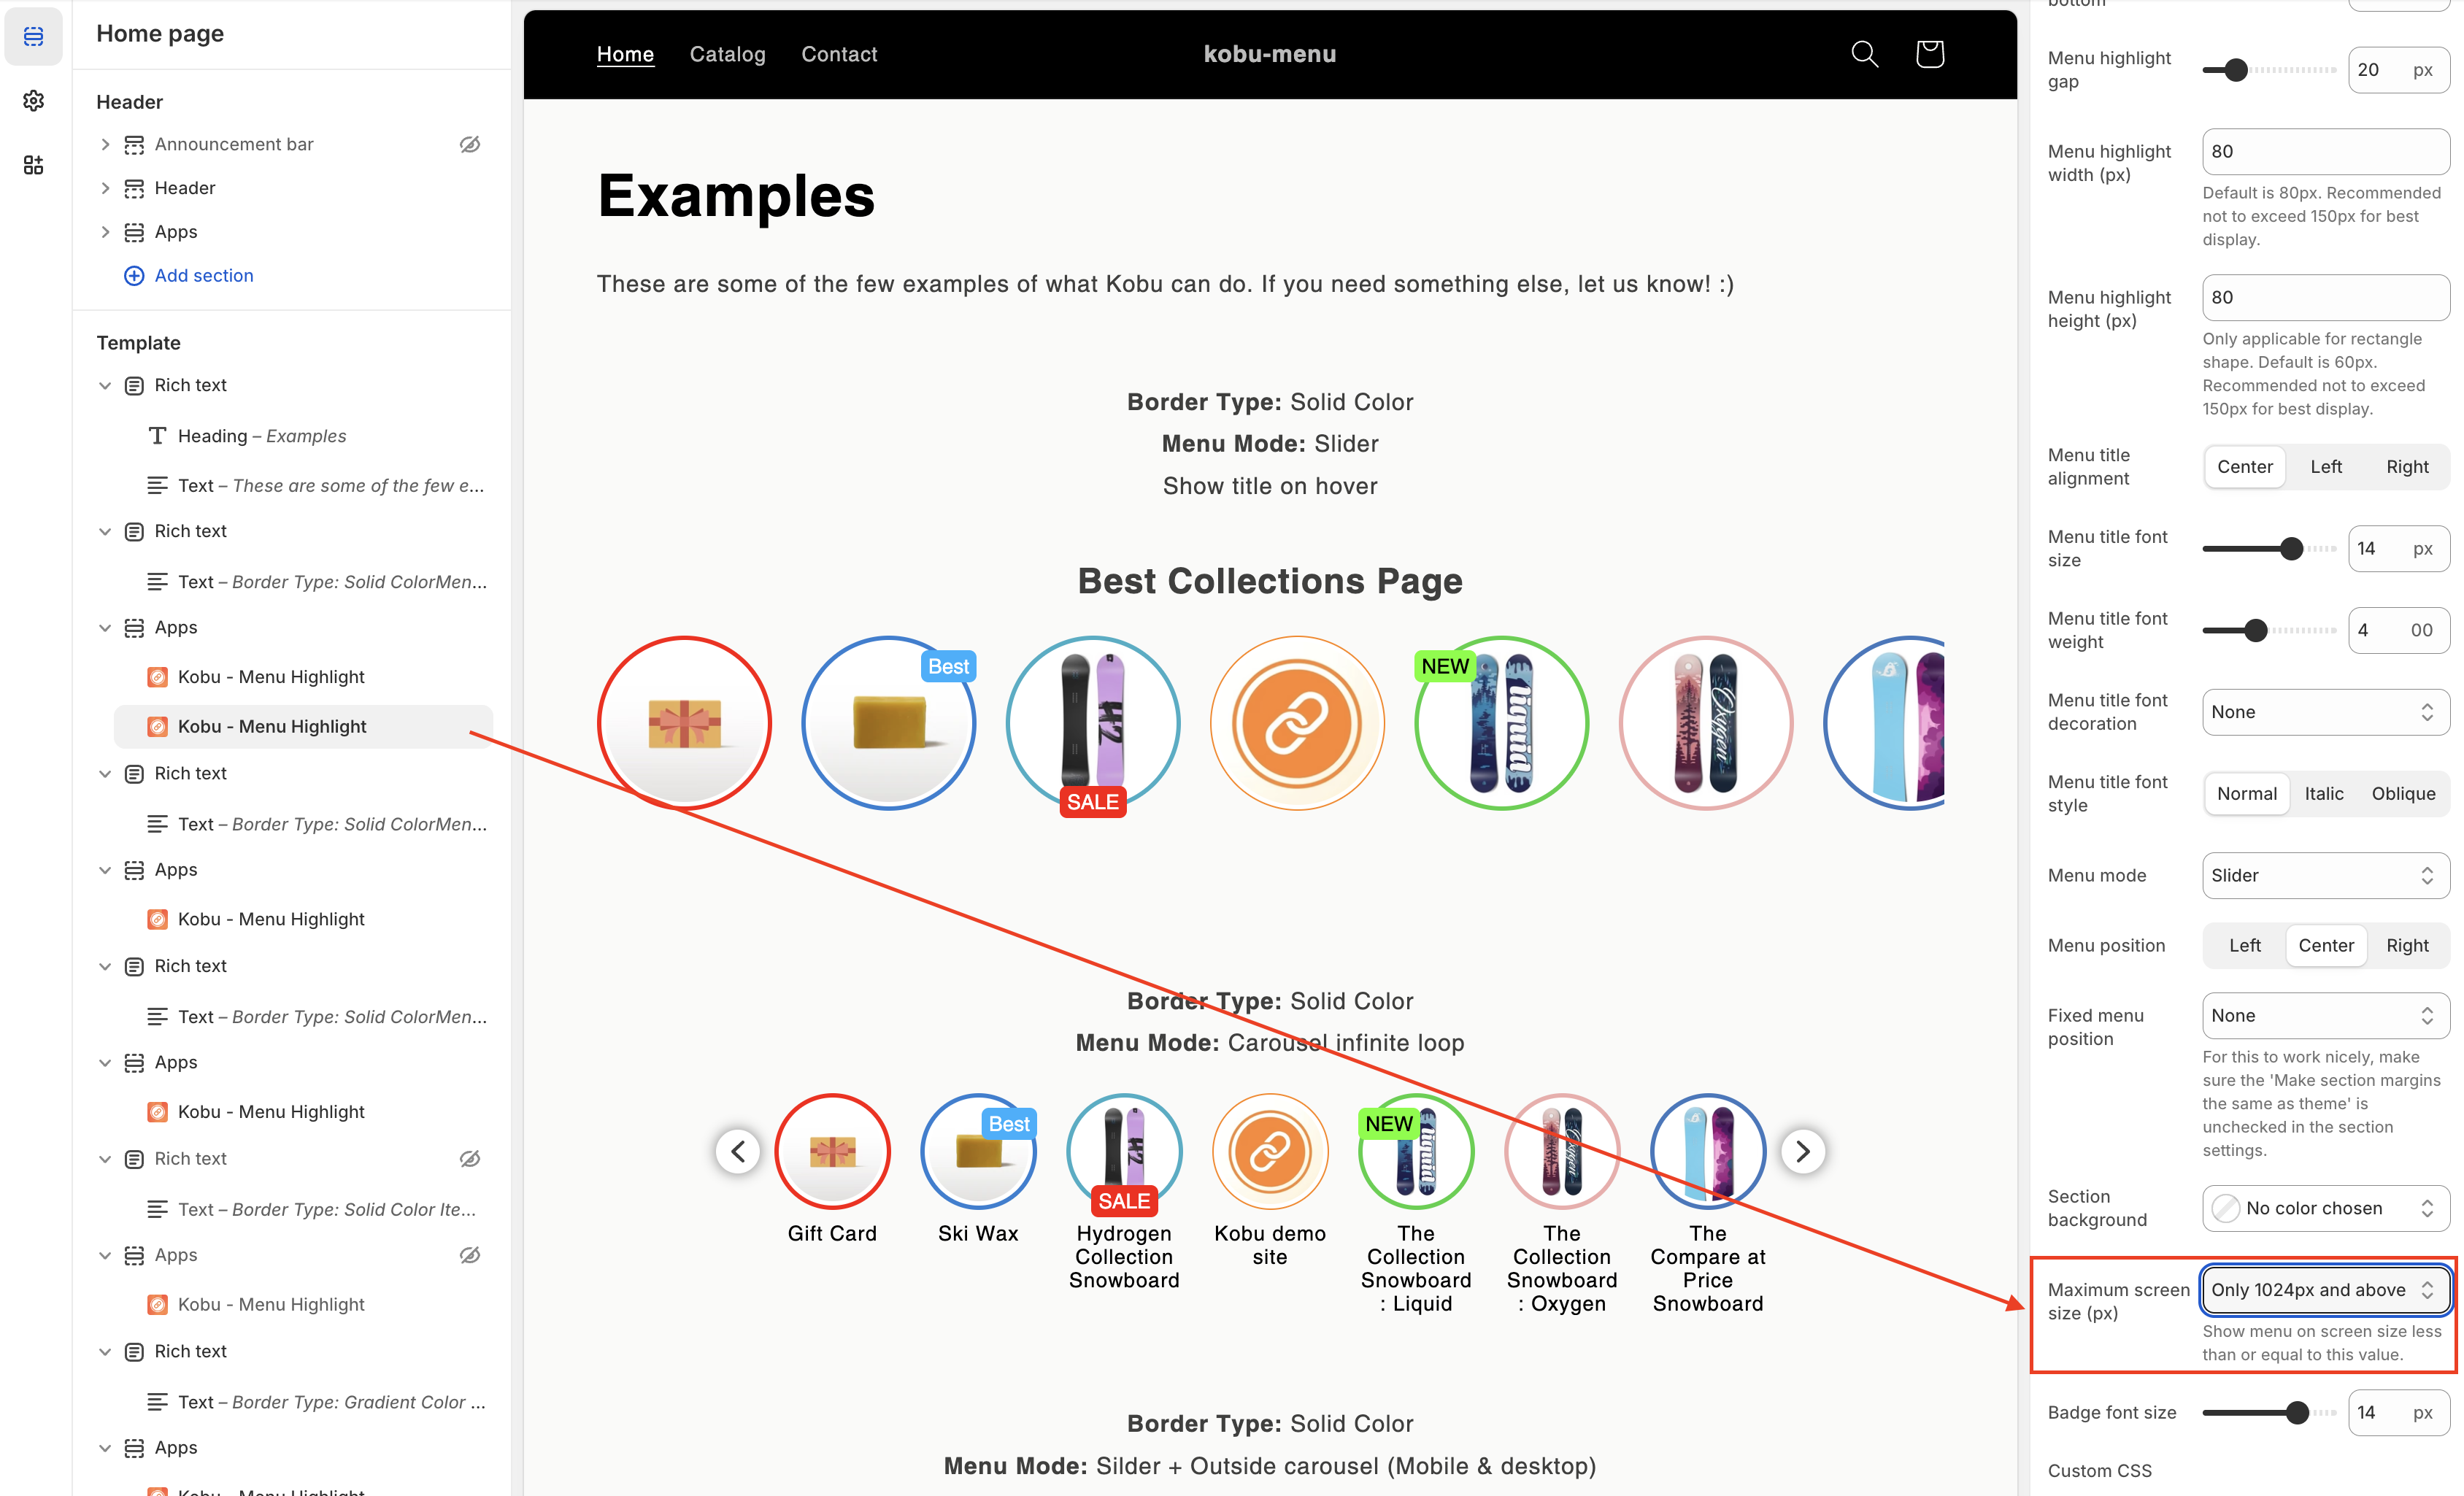Click the carousel previous arrow button
Screen dimensions: 2464x1496
(738, 1151)
